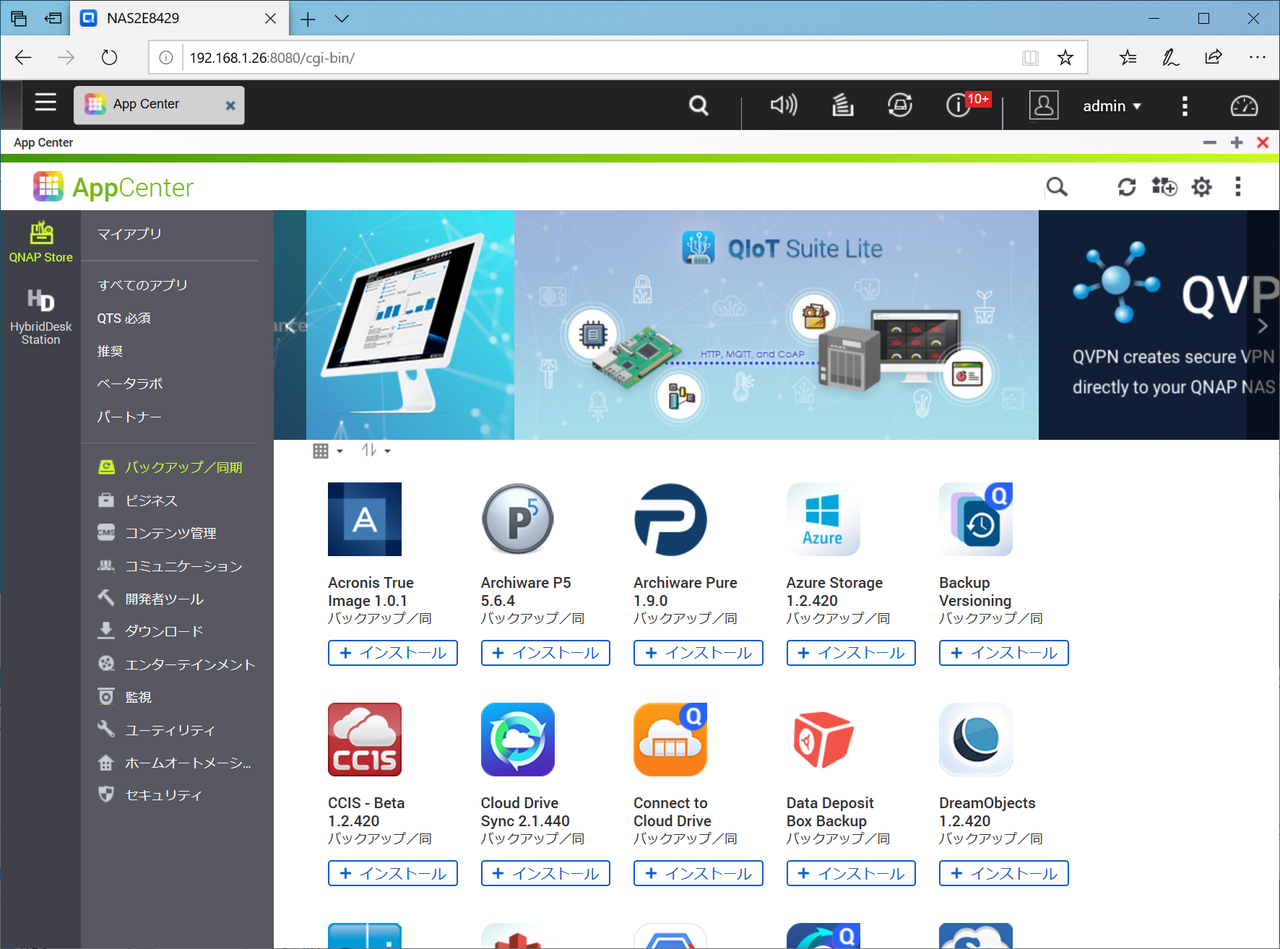Switch to the App Center taskbar tab
Screen dimensions: 1280x949
[x=159, y=104]
